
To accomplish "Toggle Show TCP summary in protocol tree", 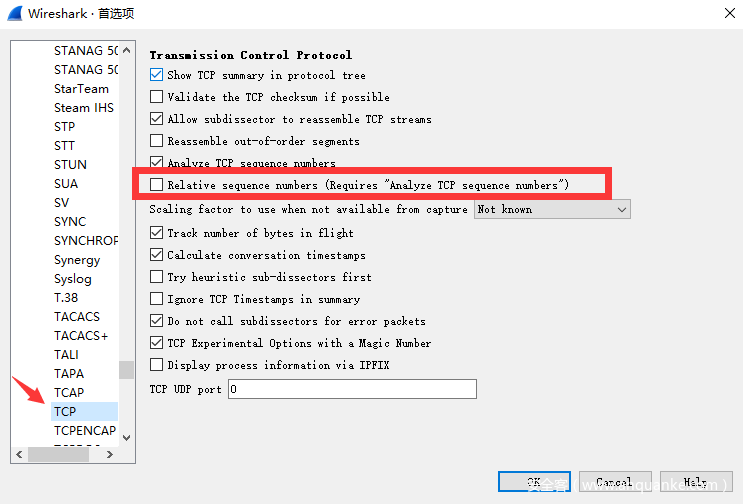I will tap(156, 75).
